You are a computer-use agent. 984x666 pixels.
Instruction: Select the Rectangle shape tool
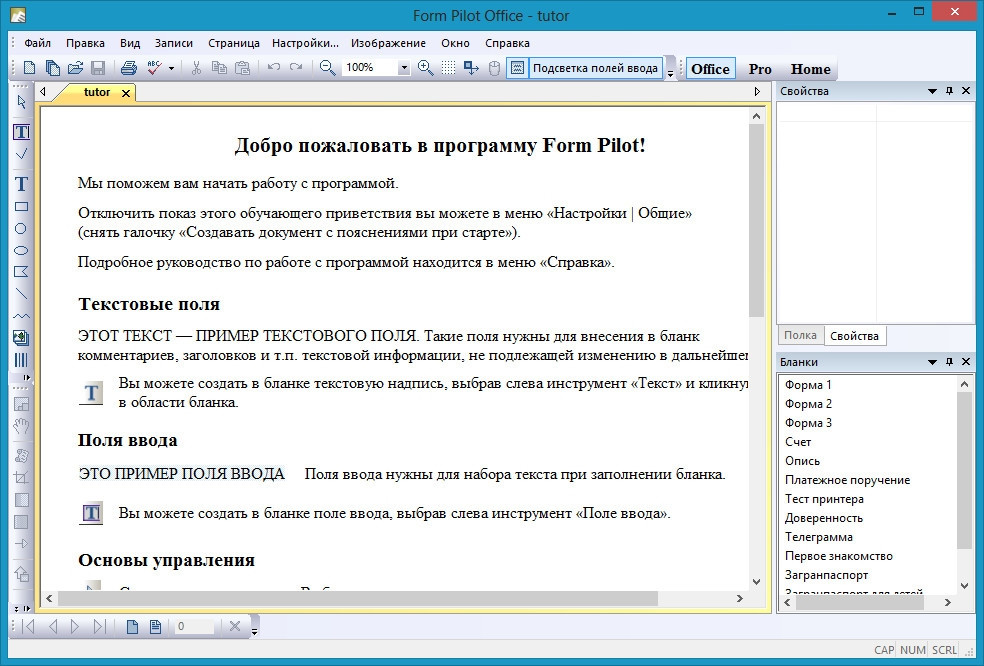[x=21, y=207]
